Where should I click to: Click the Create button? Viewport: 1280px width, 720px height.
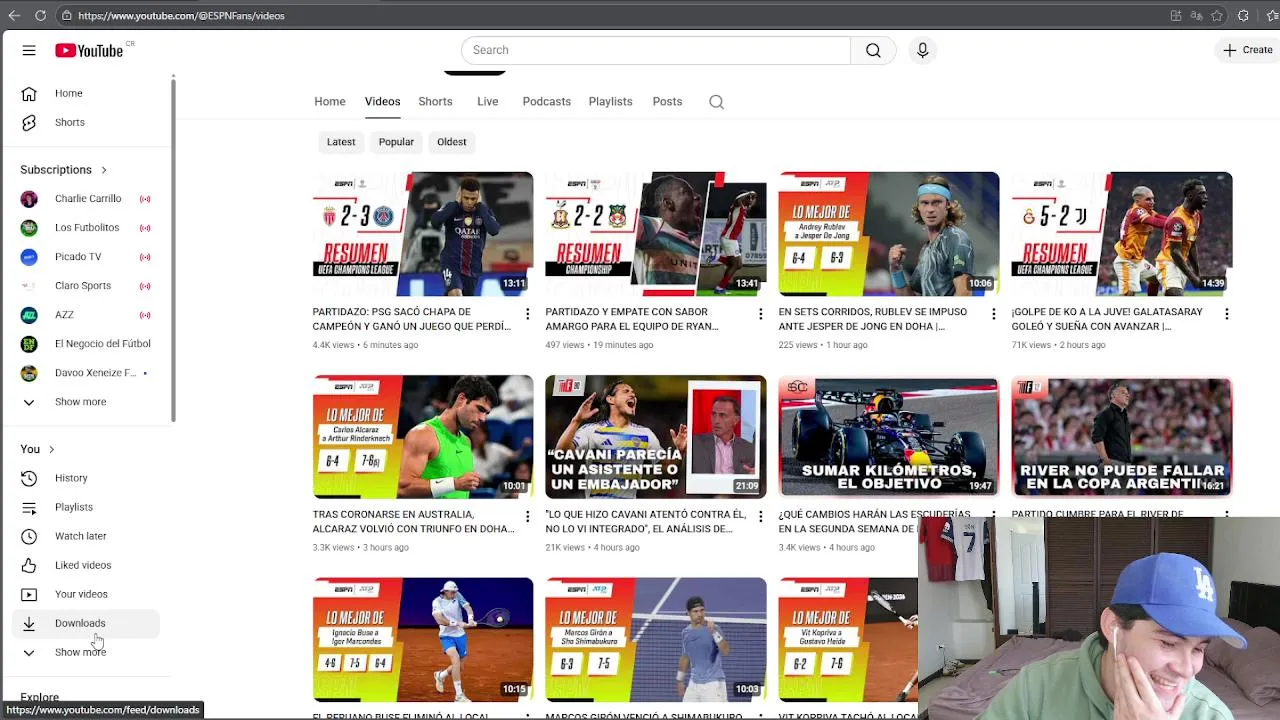[x=1248, y=50]
